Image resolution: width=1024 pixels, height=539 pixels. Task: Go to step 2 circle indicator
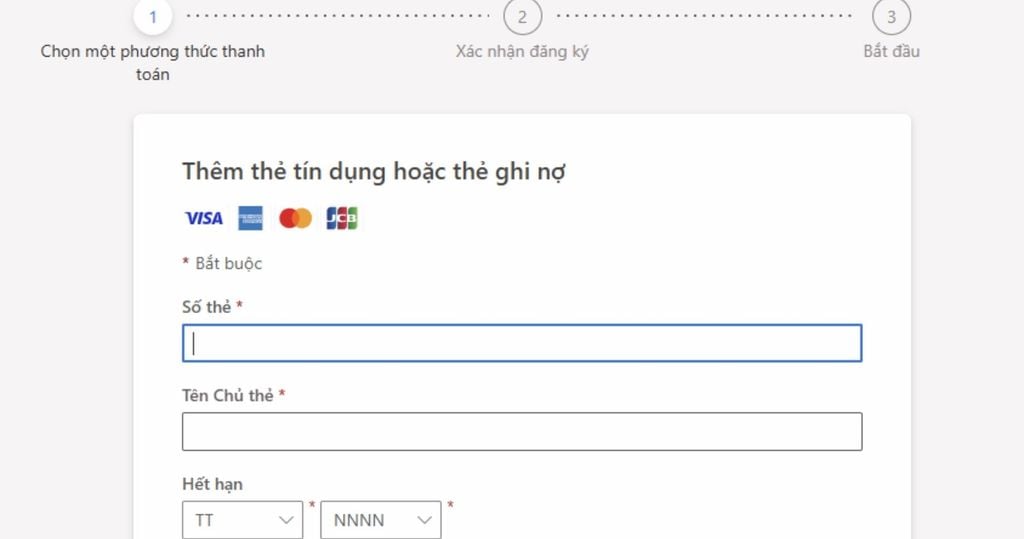(522, 17)
